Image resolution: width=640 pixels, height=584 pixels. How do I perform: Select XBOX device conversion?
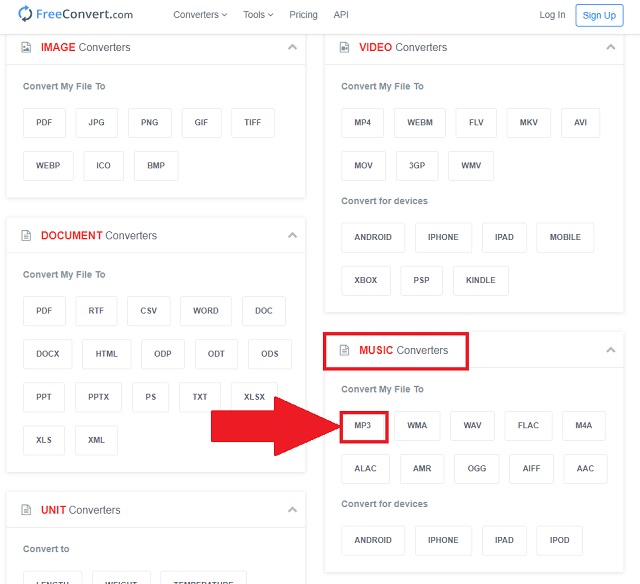click(366, 281)
